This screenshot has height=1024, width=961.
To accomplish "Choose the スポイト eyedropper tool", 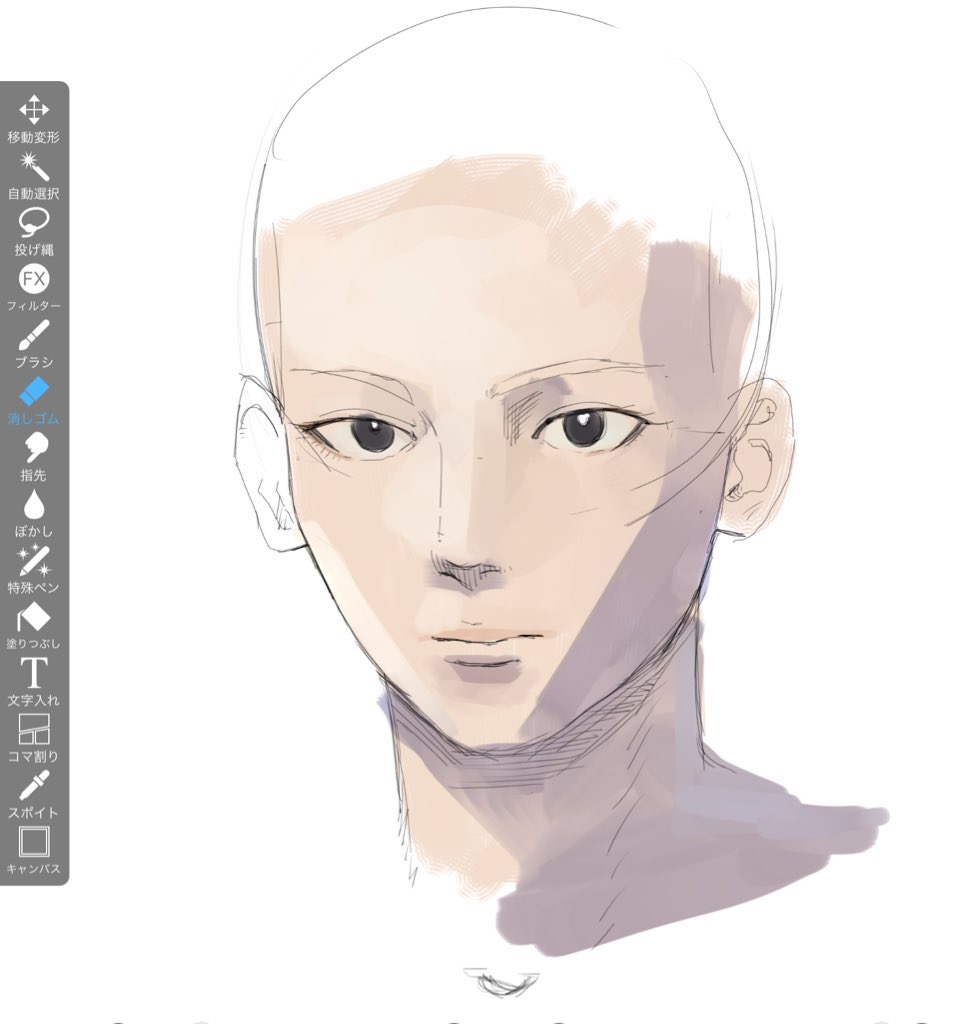I will 34,794.
